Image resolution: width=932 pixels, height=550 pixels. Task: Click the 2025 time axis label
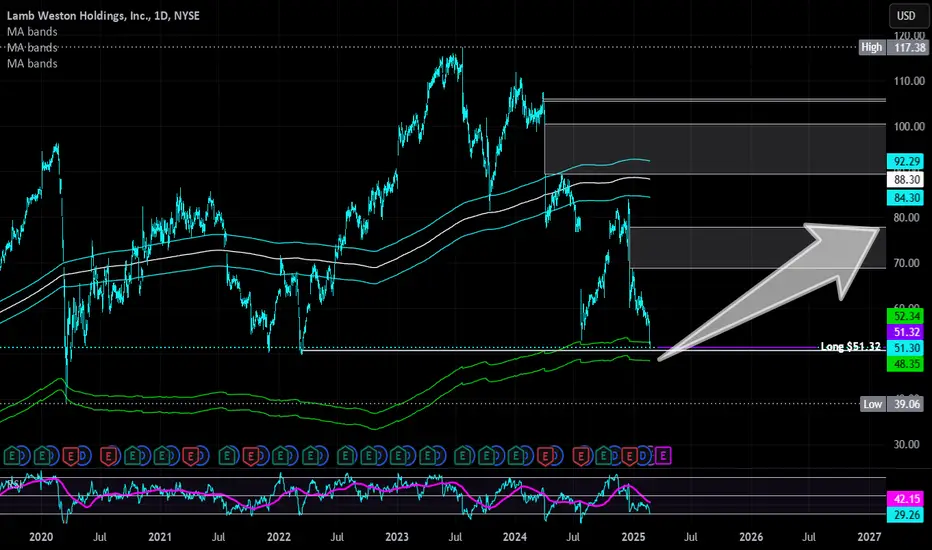633,537
